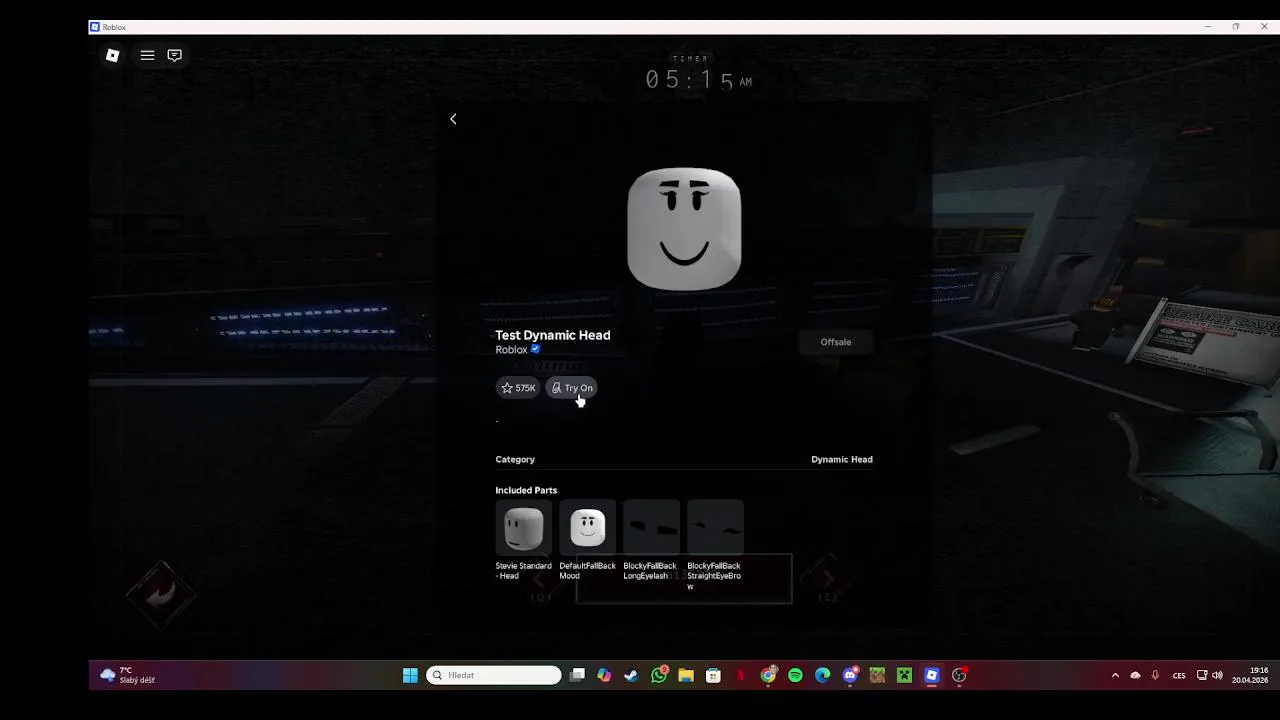
Task: Open Steam from the taskbar
Action: [x=631, y=675]
